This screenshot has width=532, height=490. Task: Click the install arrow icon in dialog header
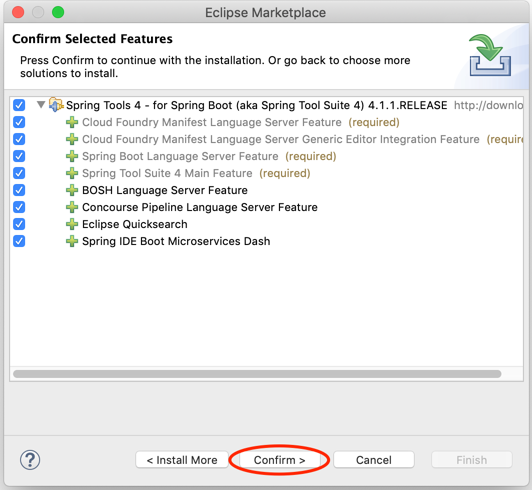pos(490,55)
